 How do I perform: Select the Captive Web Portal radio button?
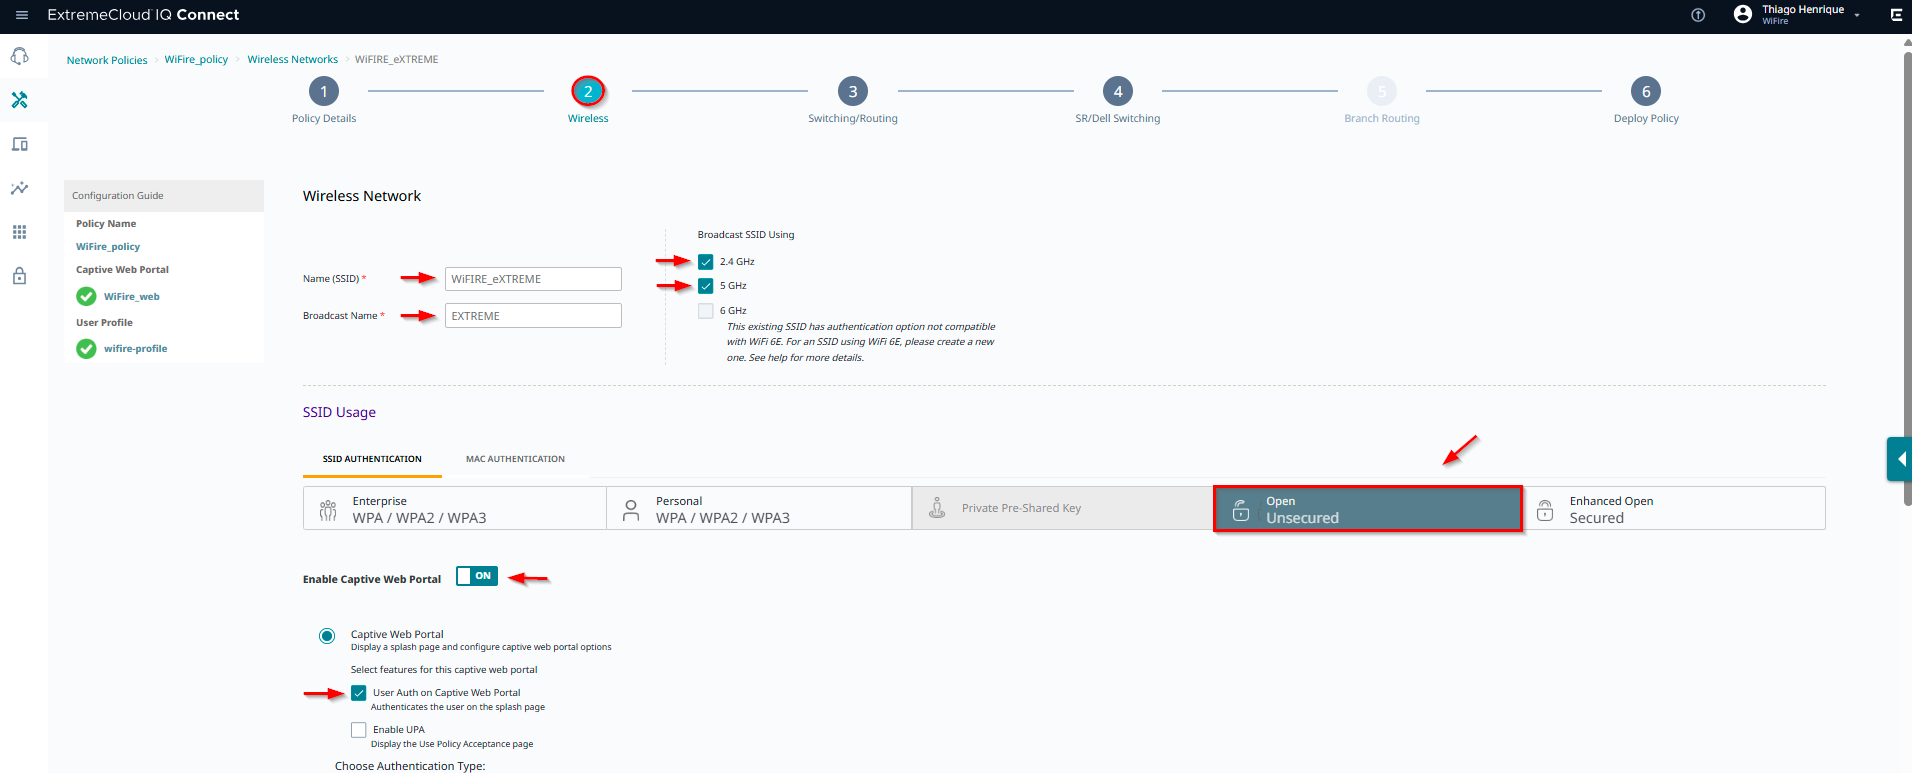pos(327,636)
